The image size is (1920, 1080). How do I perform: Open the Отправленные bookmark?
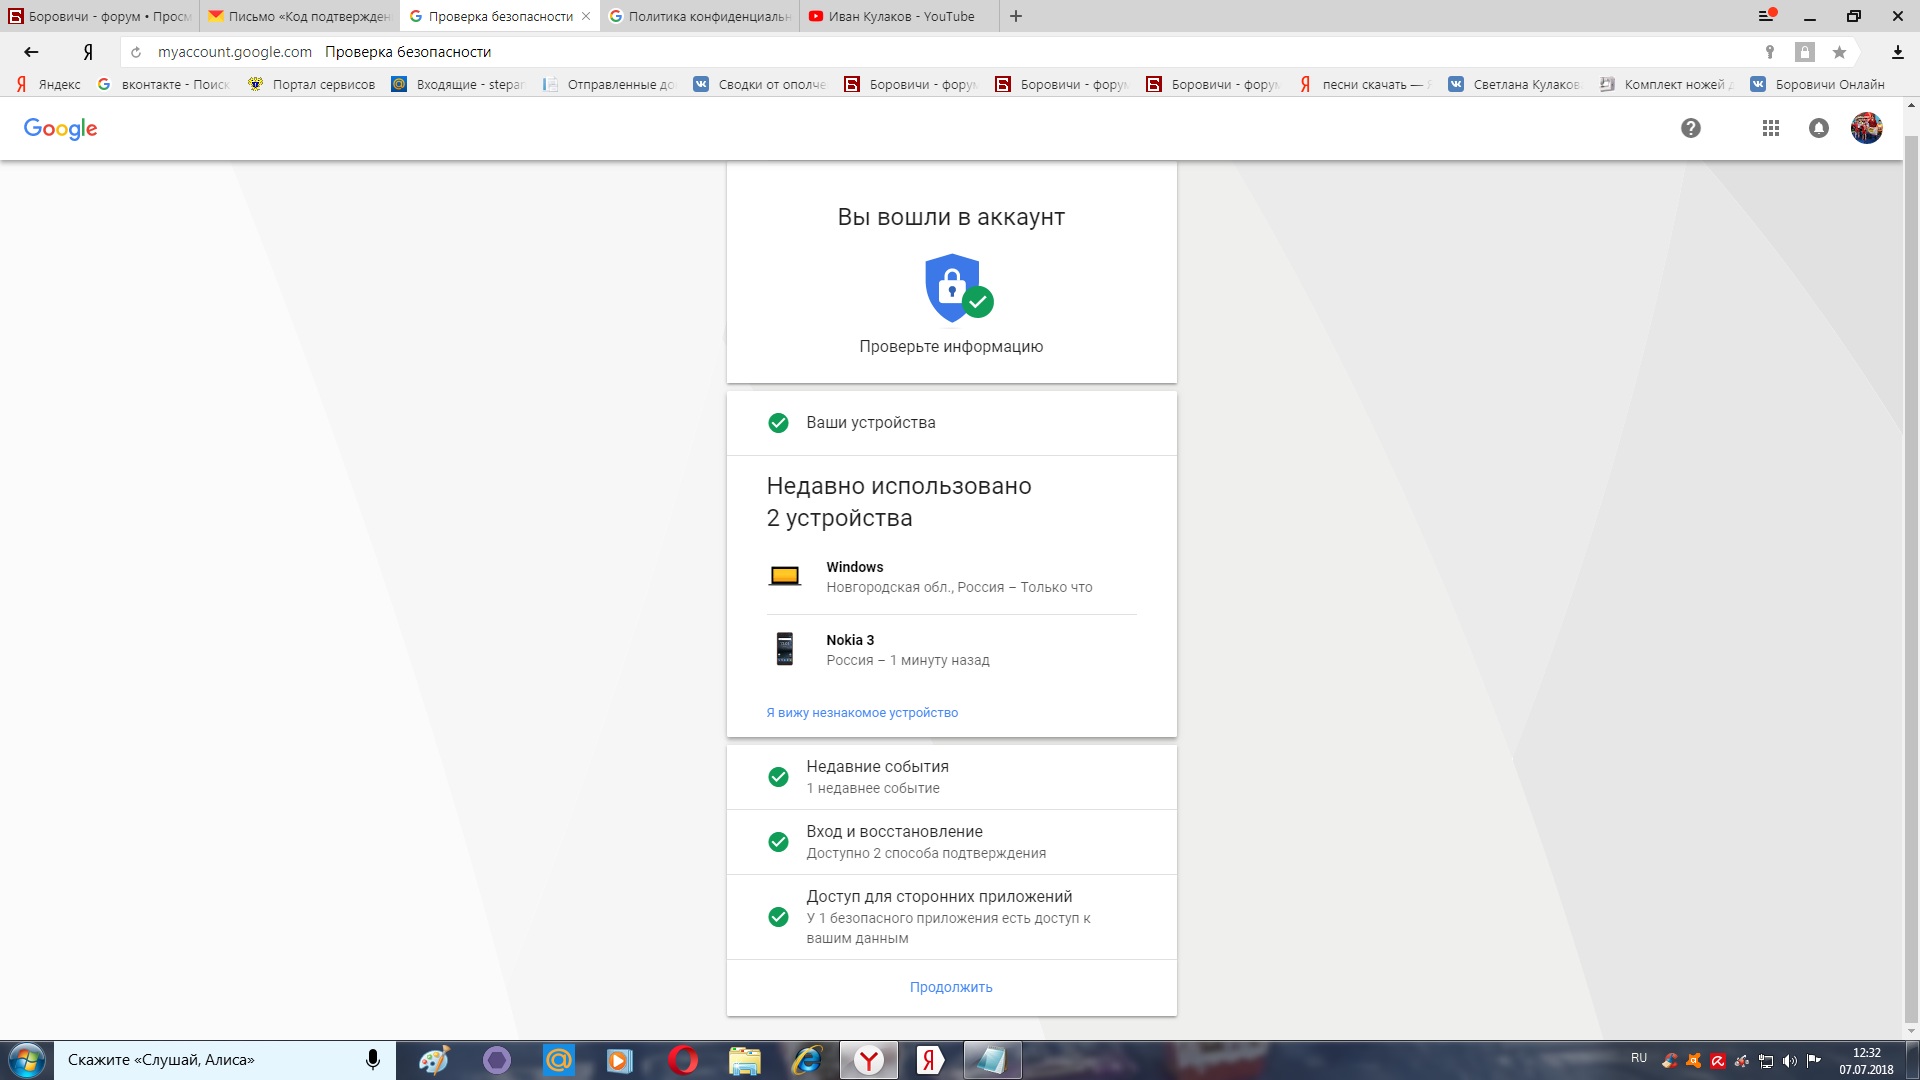point(609,85)
